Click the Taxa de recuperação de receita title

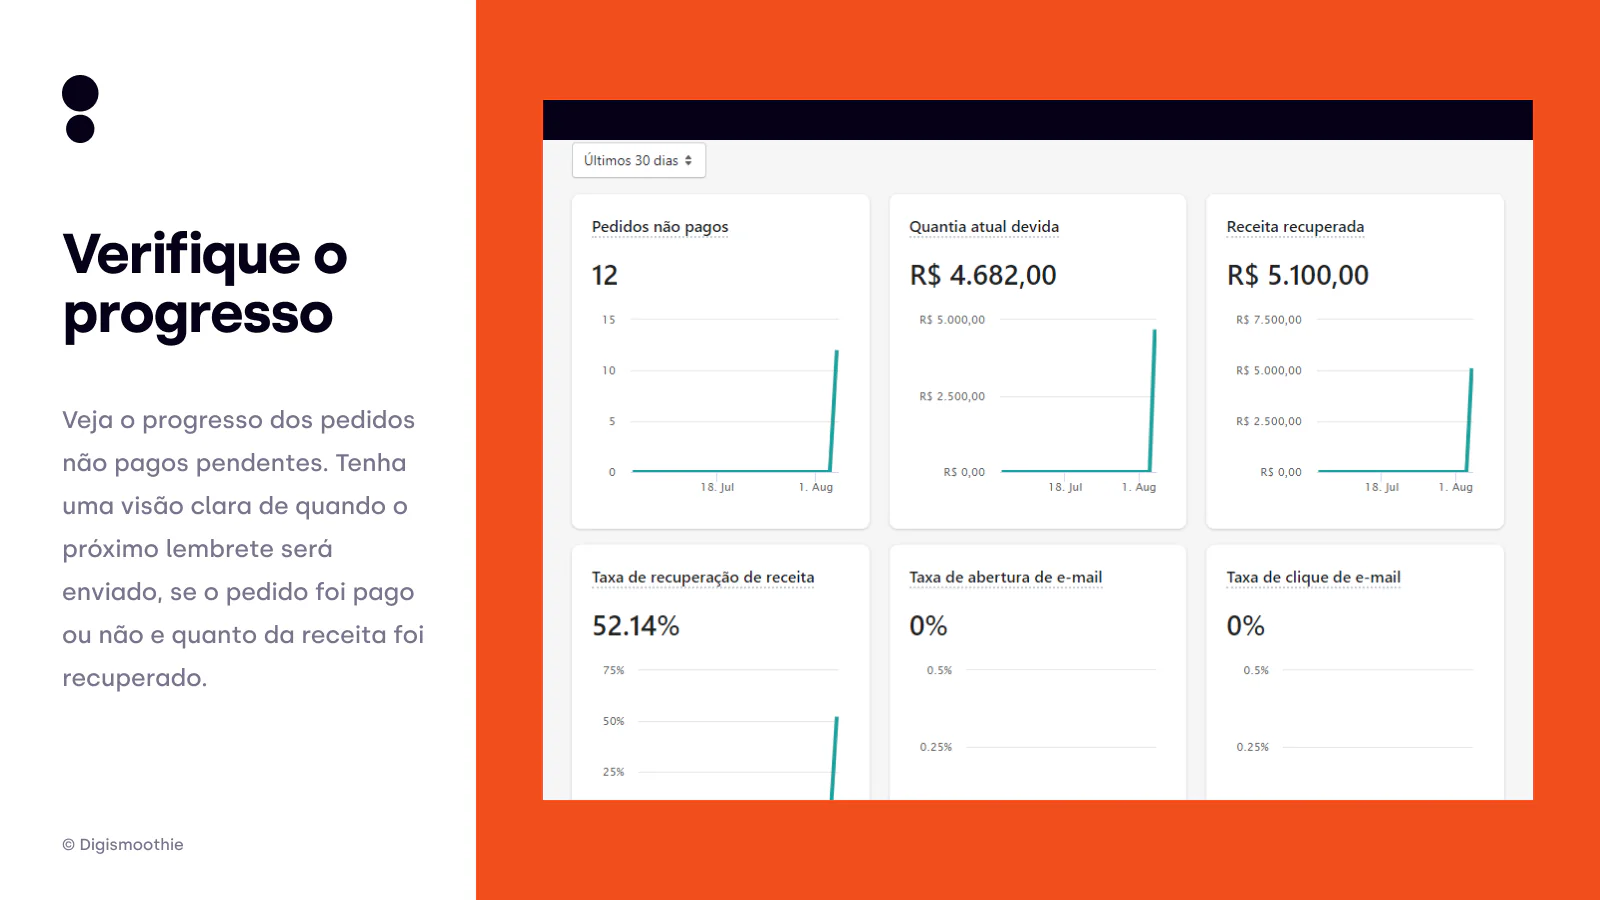(x=703, y=577)
